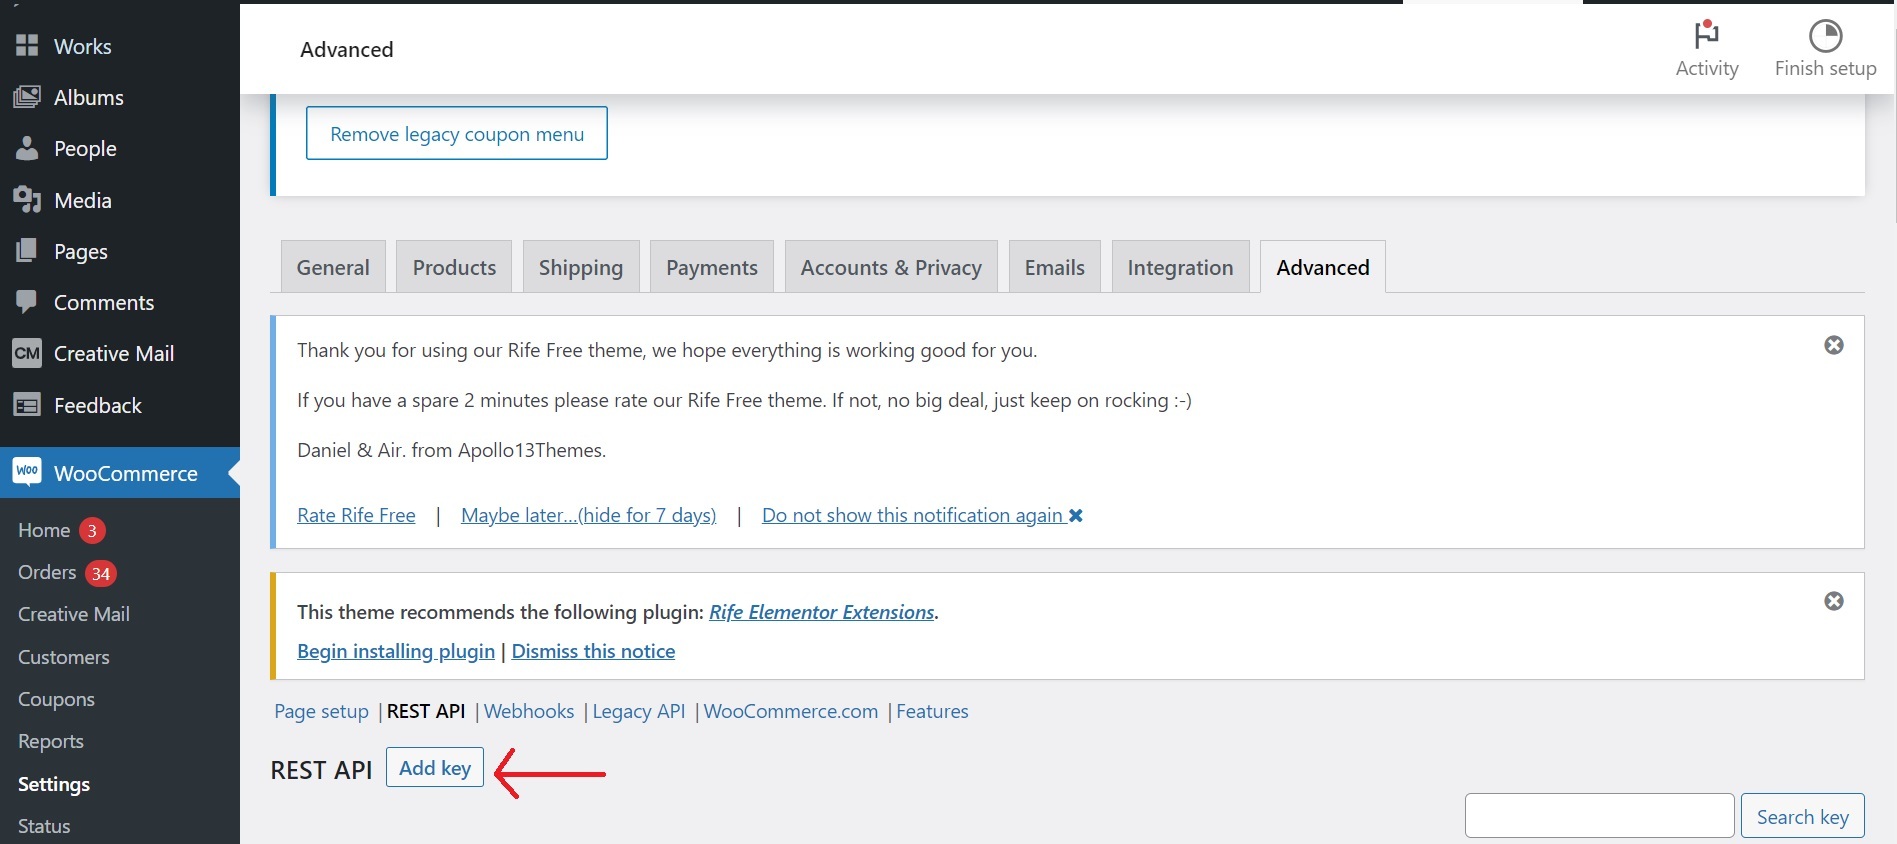Click Remove legacy coupon menu button
1897x844 pixels.
point(456,134)
